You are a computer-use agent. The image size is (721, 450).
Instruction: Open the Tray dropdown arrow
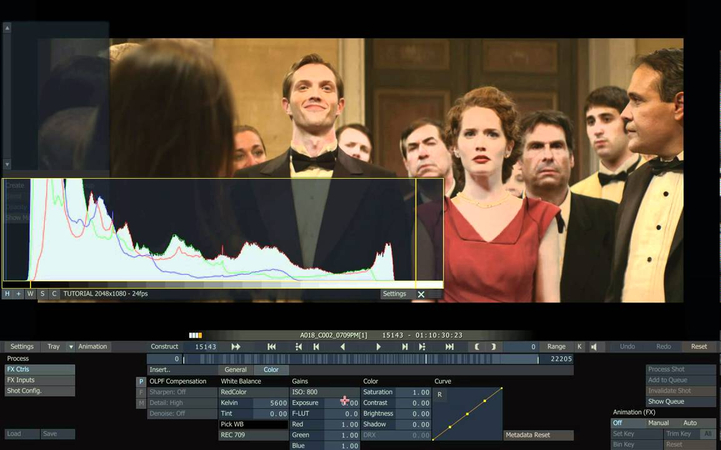coord(71,347)
